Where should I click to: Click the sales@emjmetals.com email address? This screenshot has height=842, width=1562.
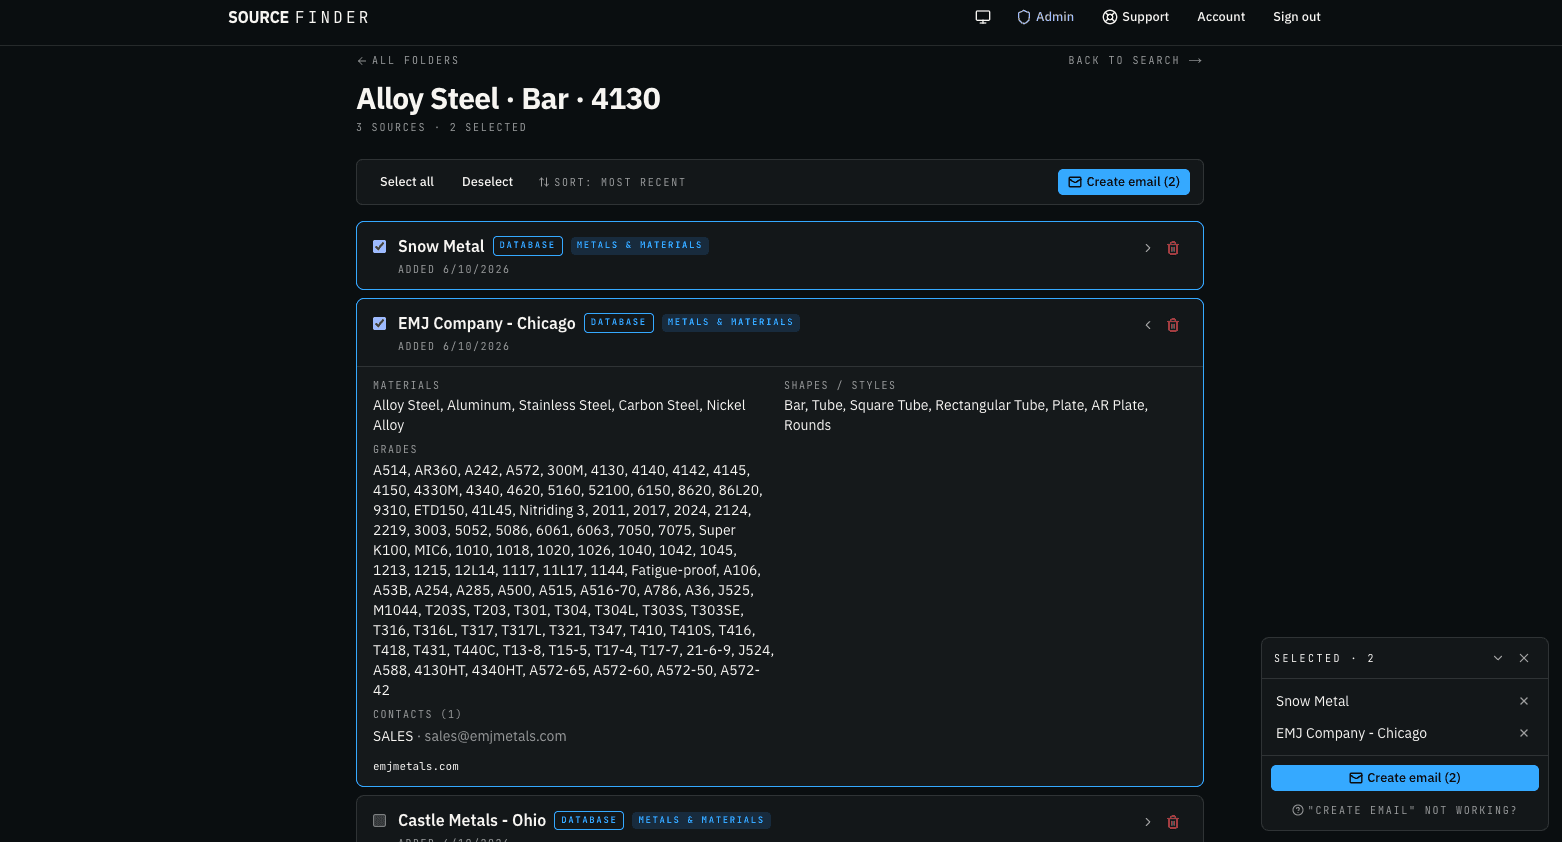495,736
